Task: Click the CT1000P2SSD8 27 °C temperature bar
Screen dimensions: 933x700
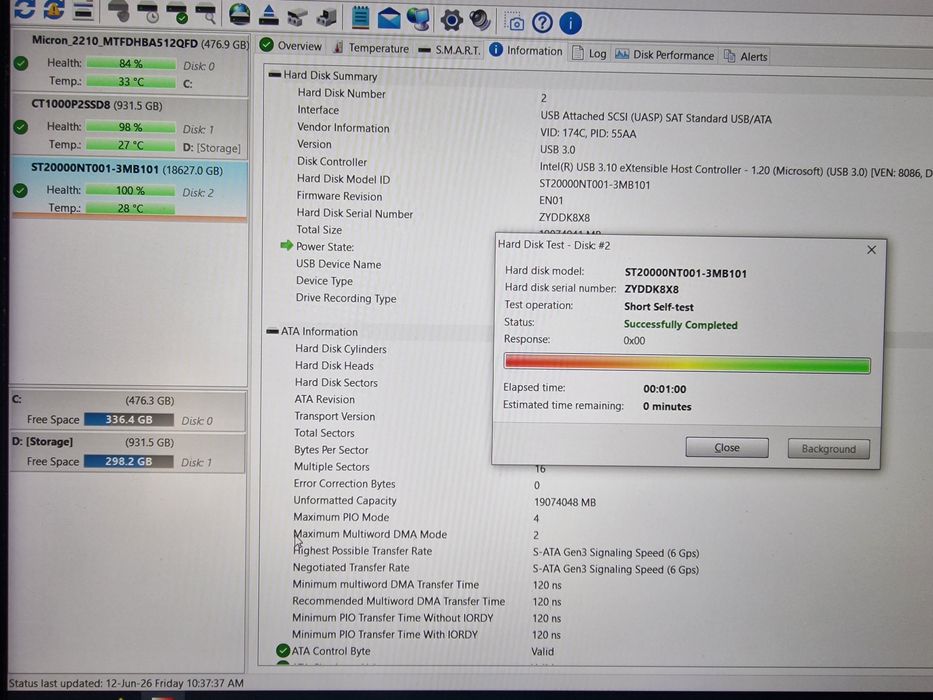Action: (x=130, y=145)
